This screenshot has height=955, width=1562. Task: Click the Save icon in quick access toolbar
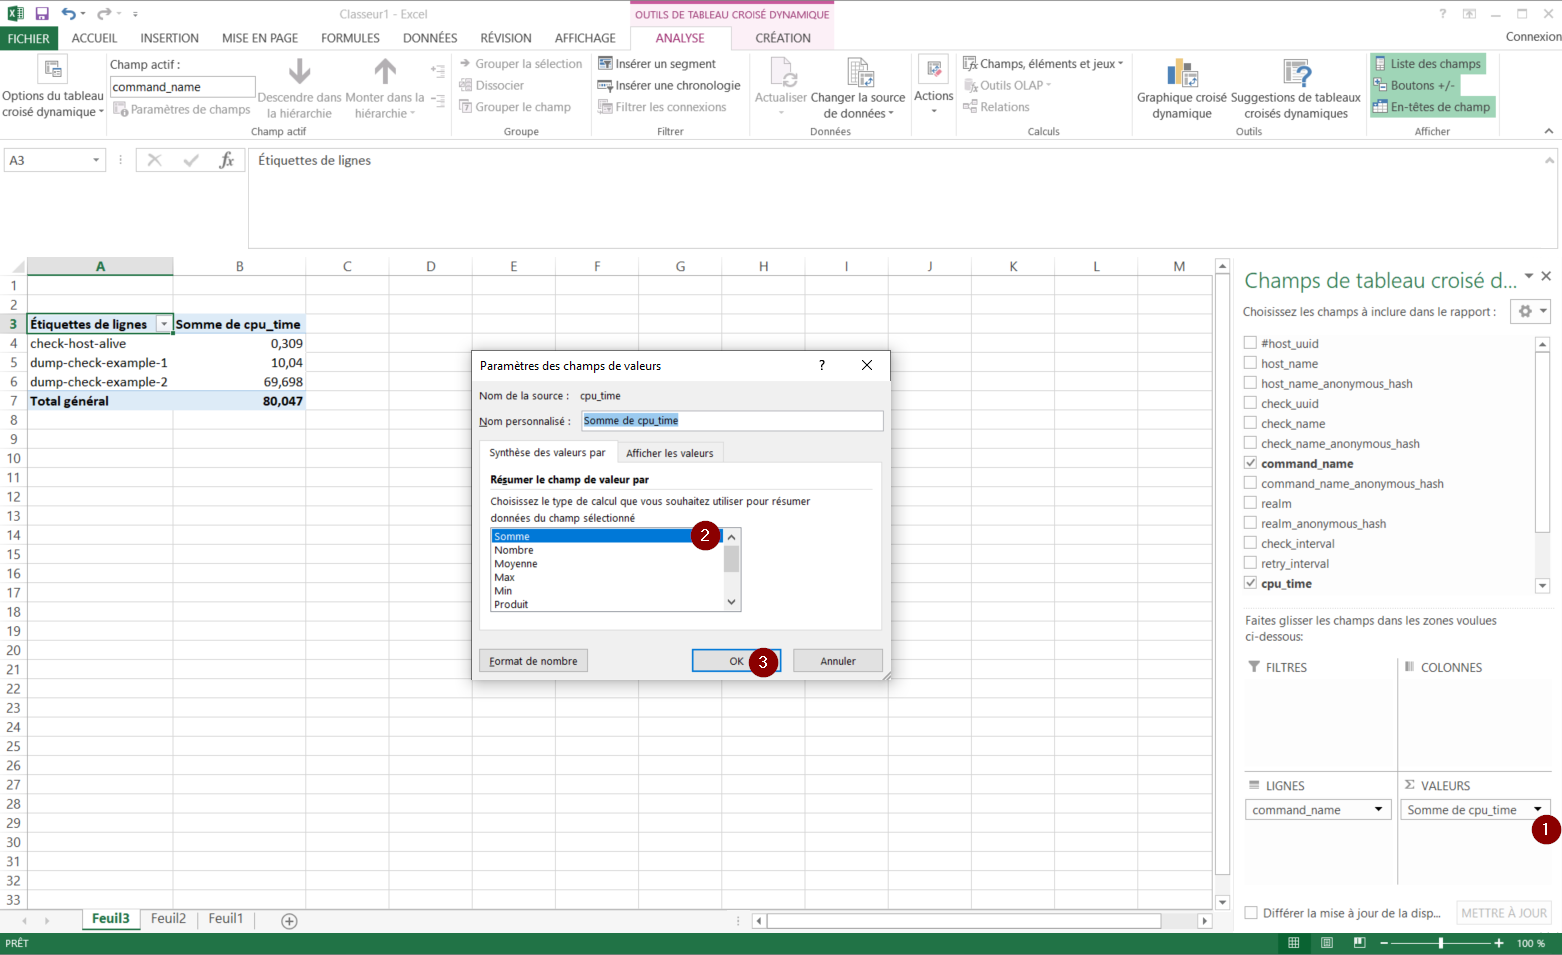click(42, 14)
